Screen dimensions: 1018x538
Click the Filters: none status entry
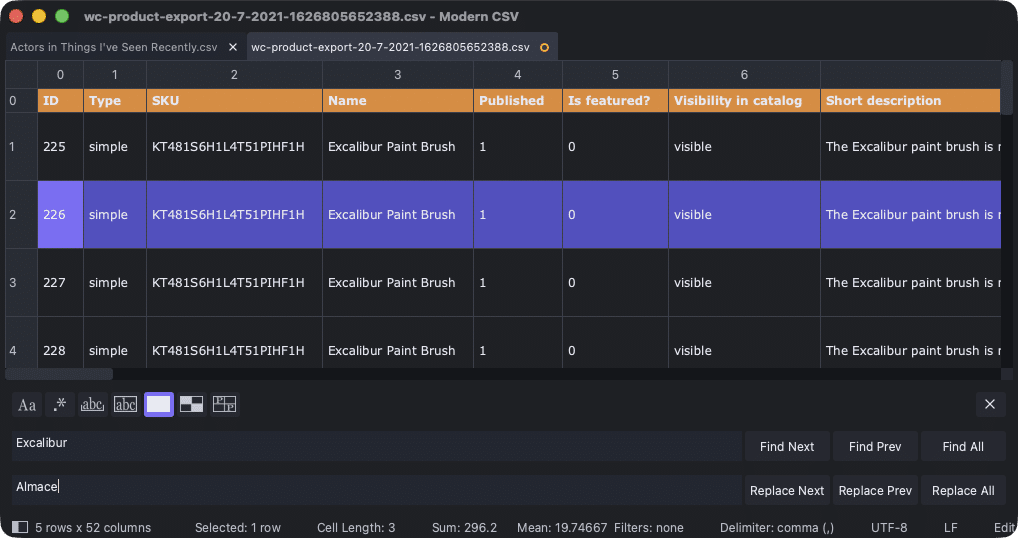click(649, 528)
